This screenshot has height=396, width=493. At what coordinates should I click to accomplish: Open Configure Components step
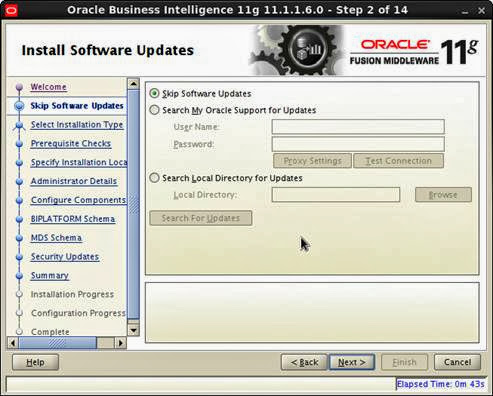click(78, 200)
